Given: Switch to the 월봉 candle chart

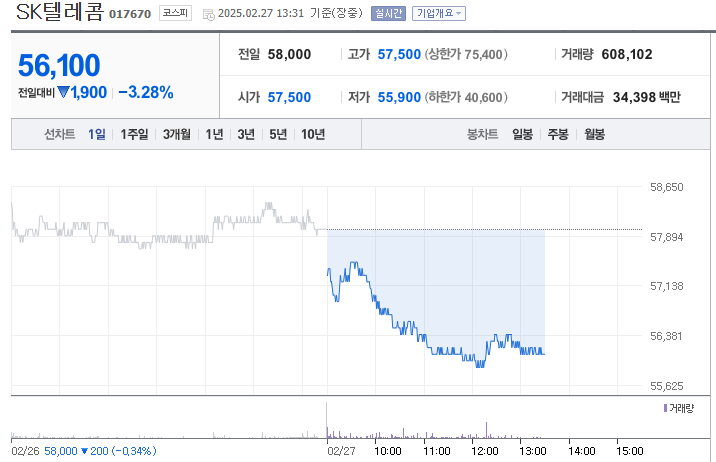Looking at the screenshot, I should [595, 134].
